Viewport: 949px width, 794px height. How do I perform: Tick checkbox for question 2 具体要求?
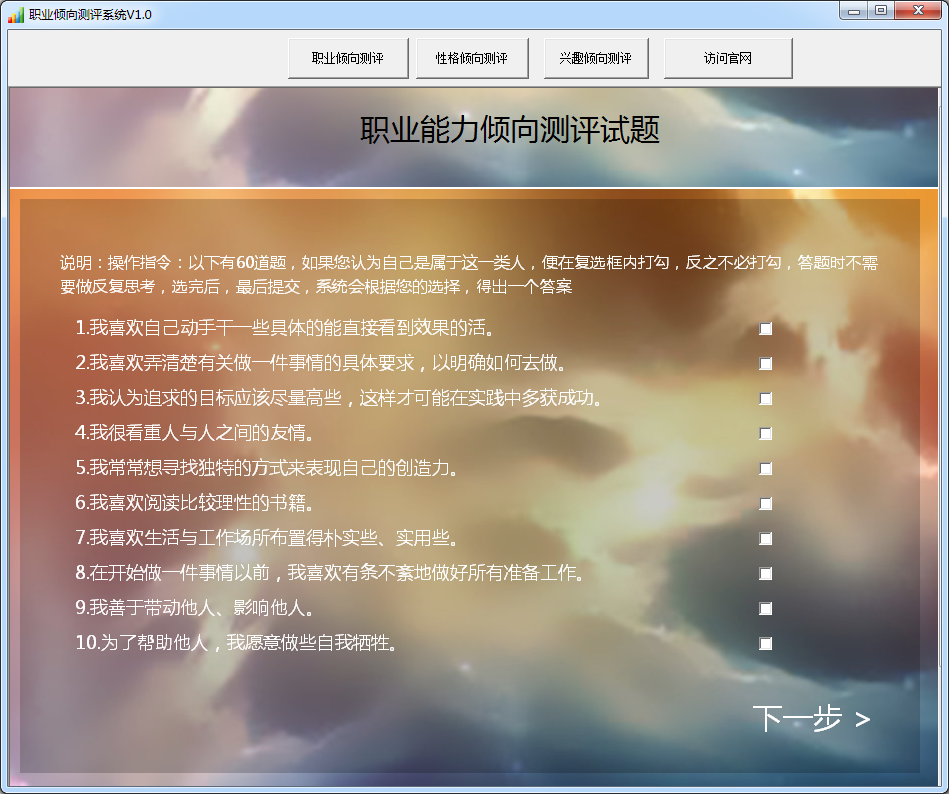766,364
